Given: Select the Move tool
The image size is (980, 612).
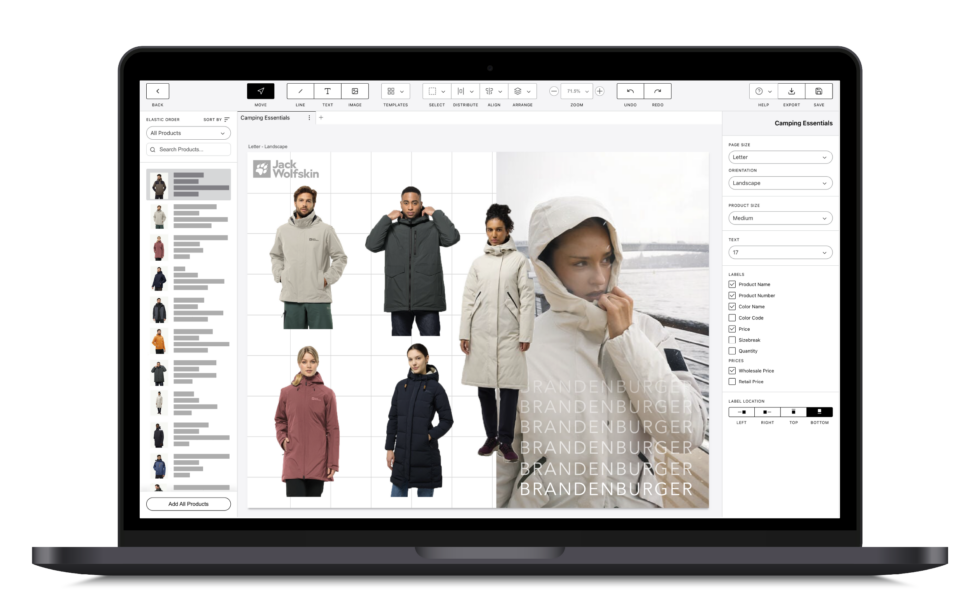Looking at the screenshot, I should 260,90.
